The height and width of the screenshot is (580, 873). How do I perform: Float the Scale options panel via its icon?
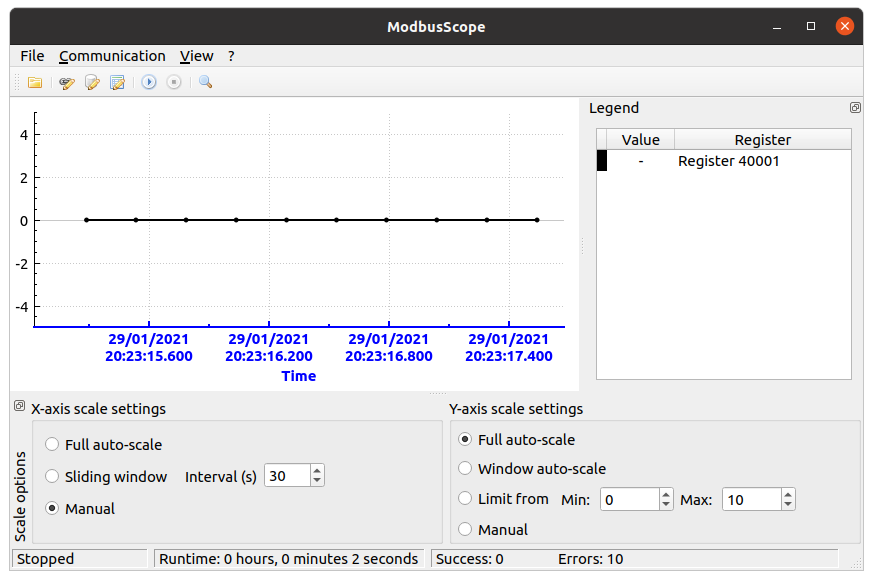(18, 406)
